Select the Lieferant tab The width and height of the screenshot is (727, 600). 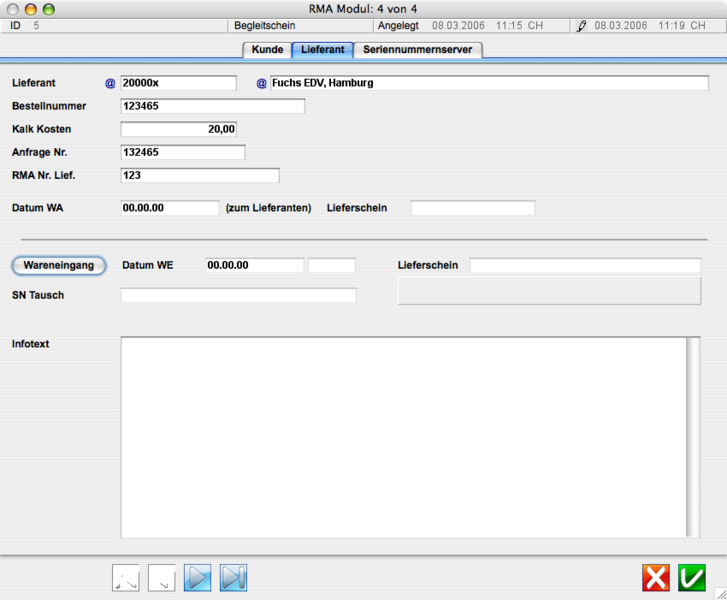tap(323, 49)
